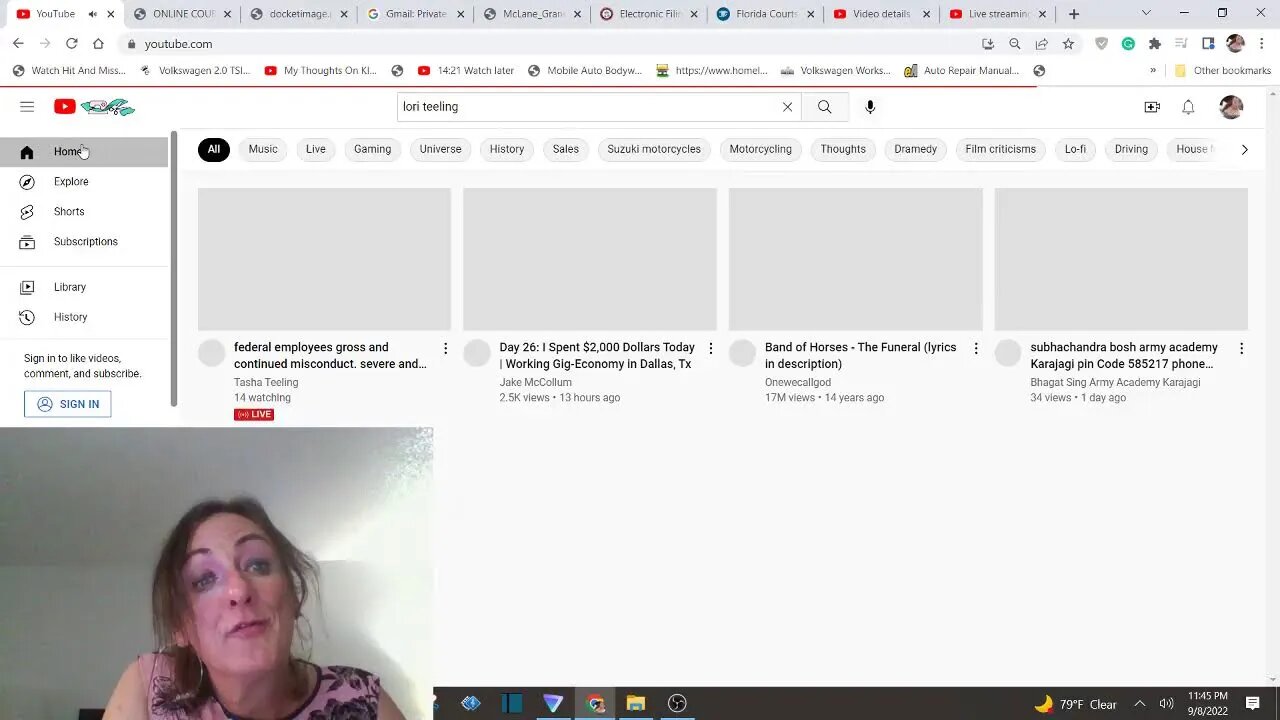Open options for federal employees video
Viewport: 1280px width, 720px height.
pyautogui.click(x=445, y=349)
